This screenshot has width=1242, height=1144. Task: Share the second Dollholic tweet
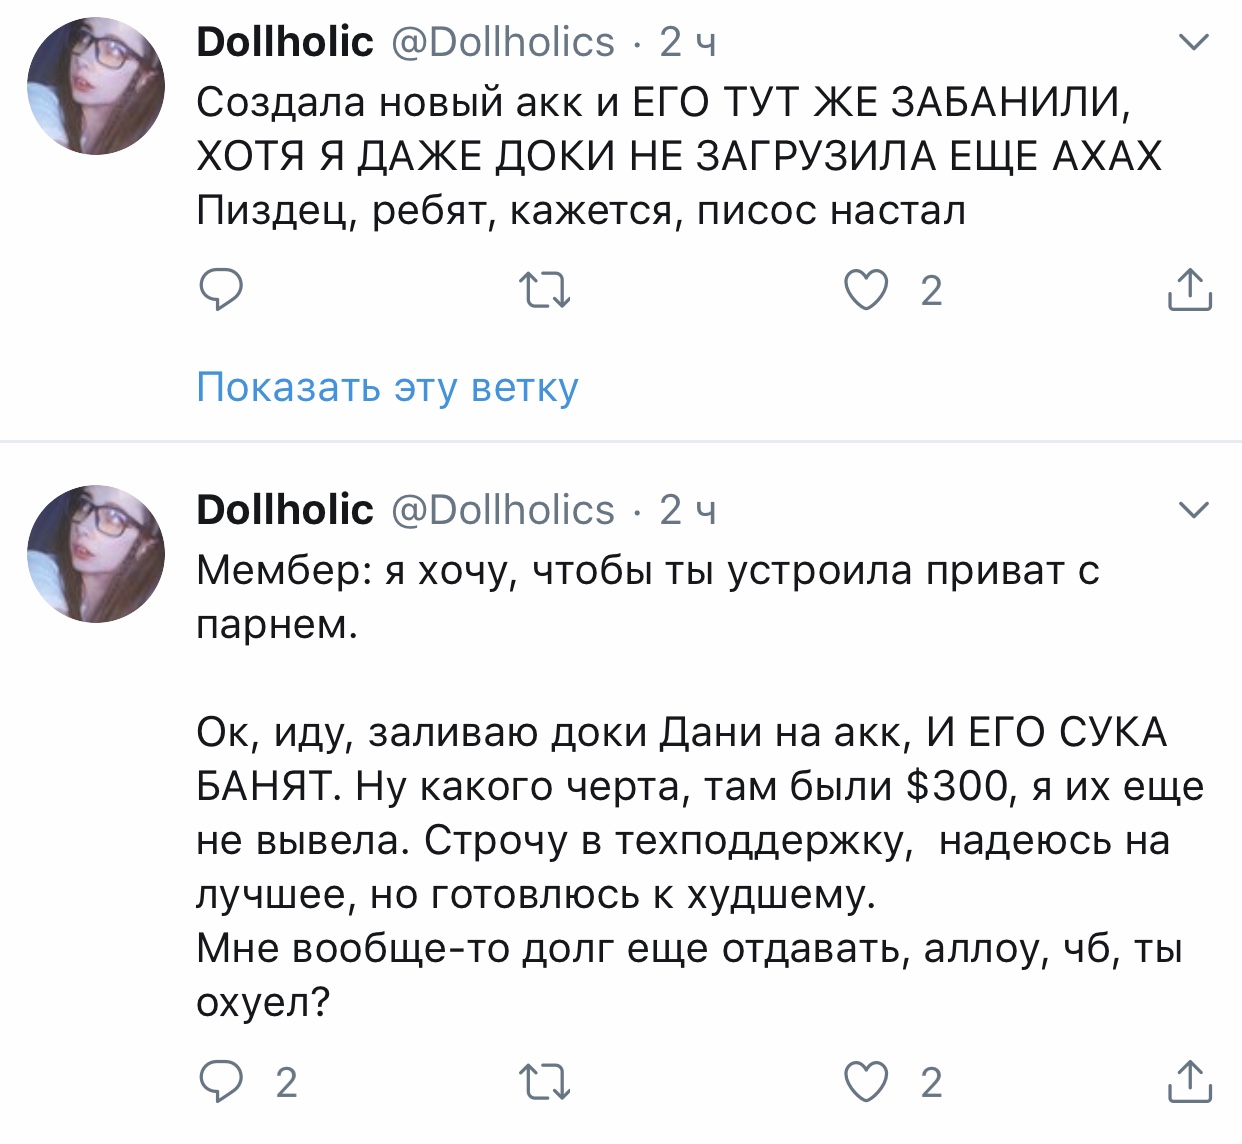click(x=1189, y=1082)
